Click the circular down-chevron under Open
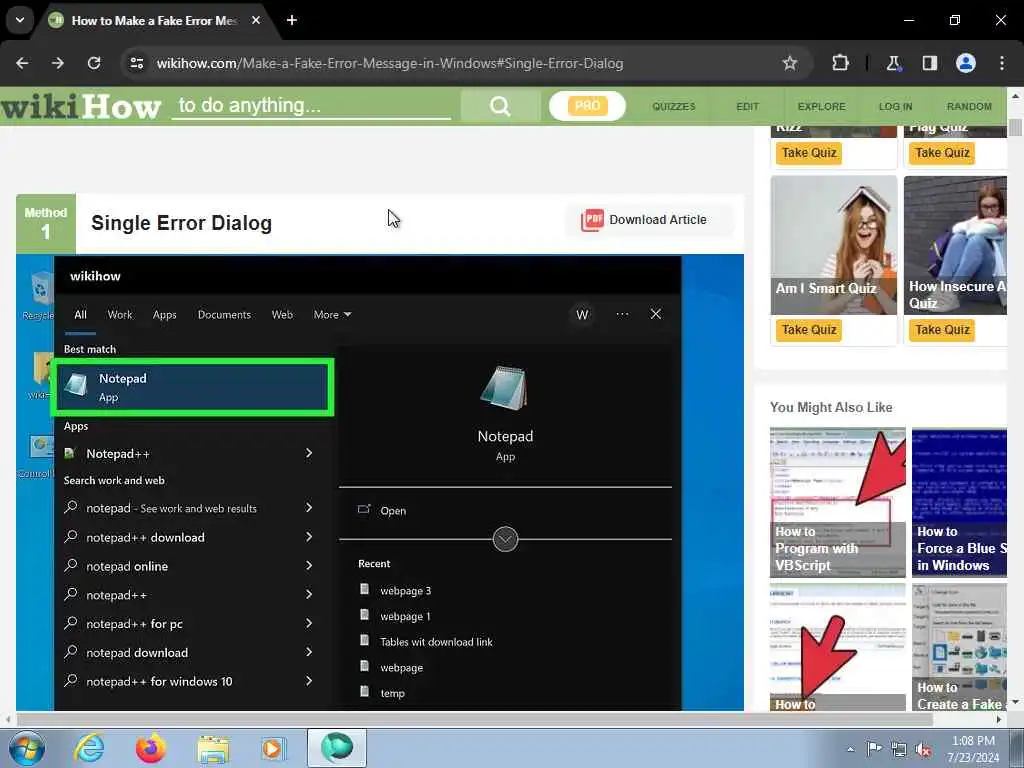The width and height of the screenshot is (1024, 768). [x=505, y=539]
